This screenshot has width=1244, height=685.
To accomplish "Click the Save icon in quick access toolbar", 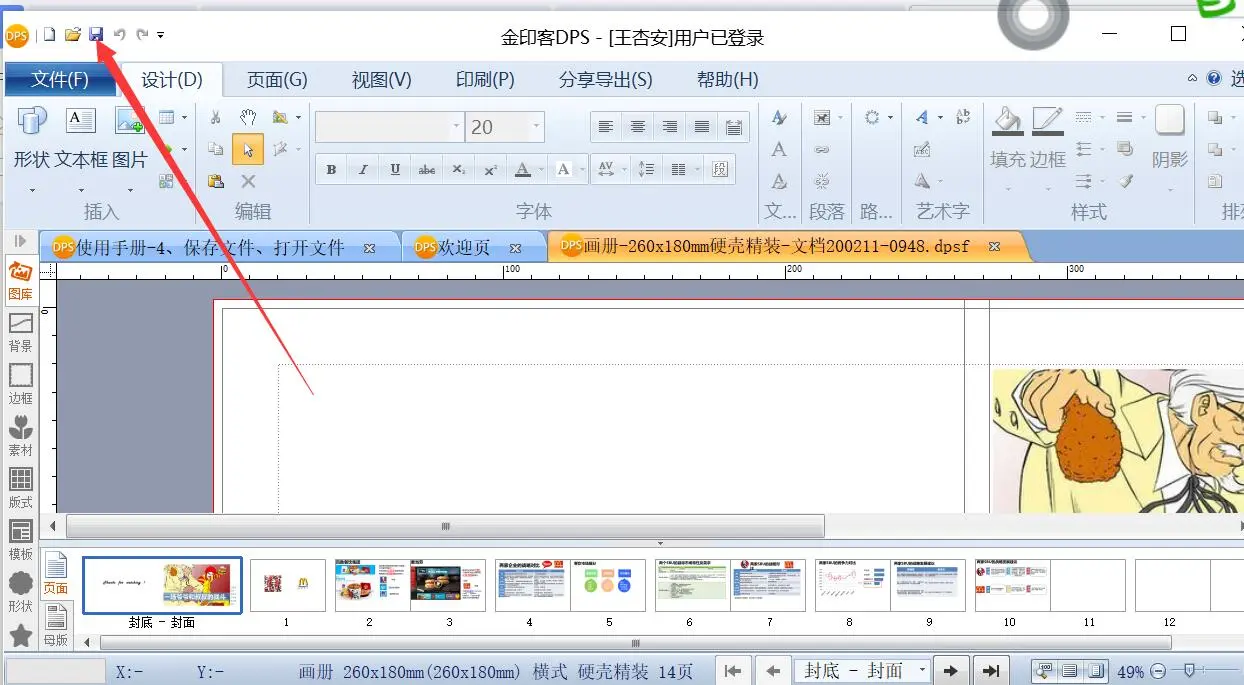I will 96,35.
